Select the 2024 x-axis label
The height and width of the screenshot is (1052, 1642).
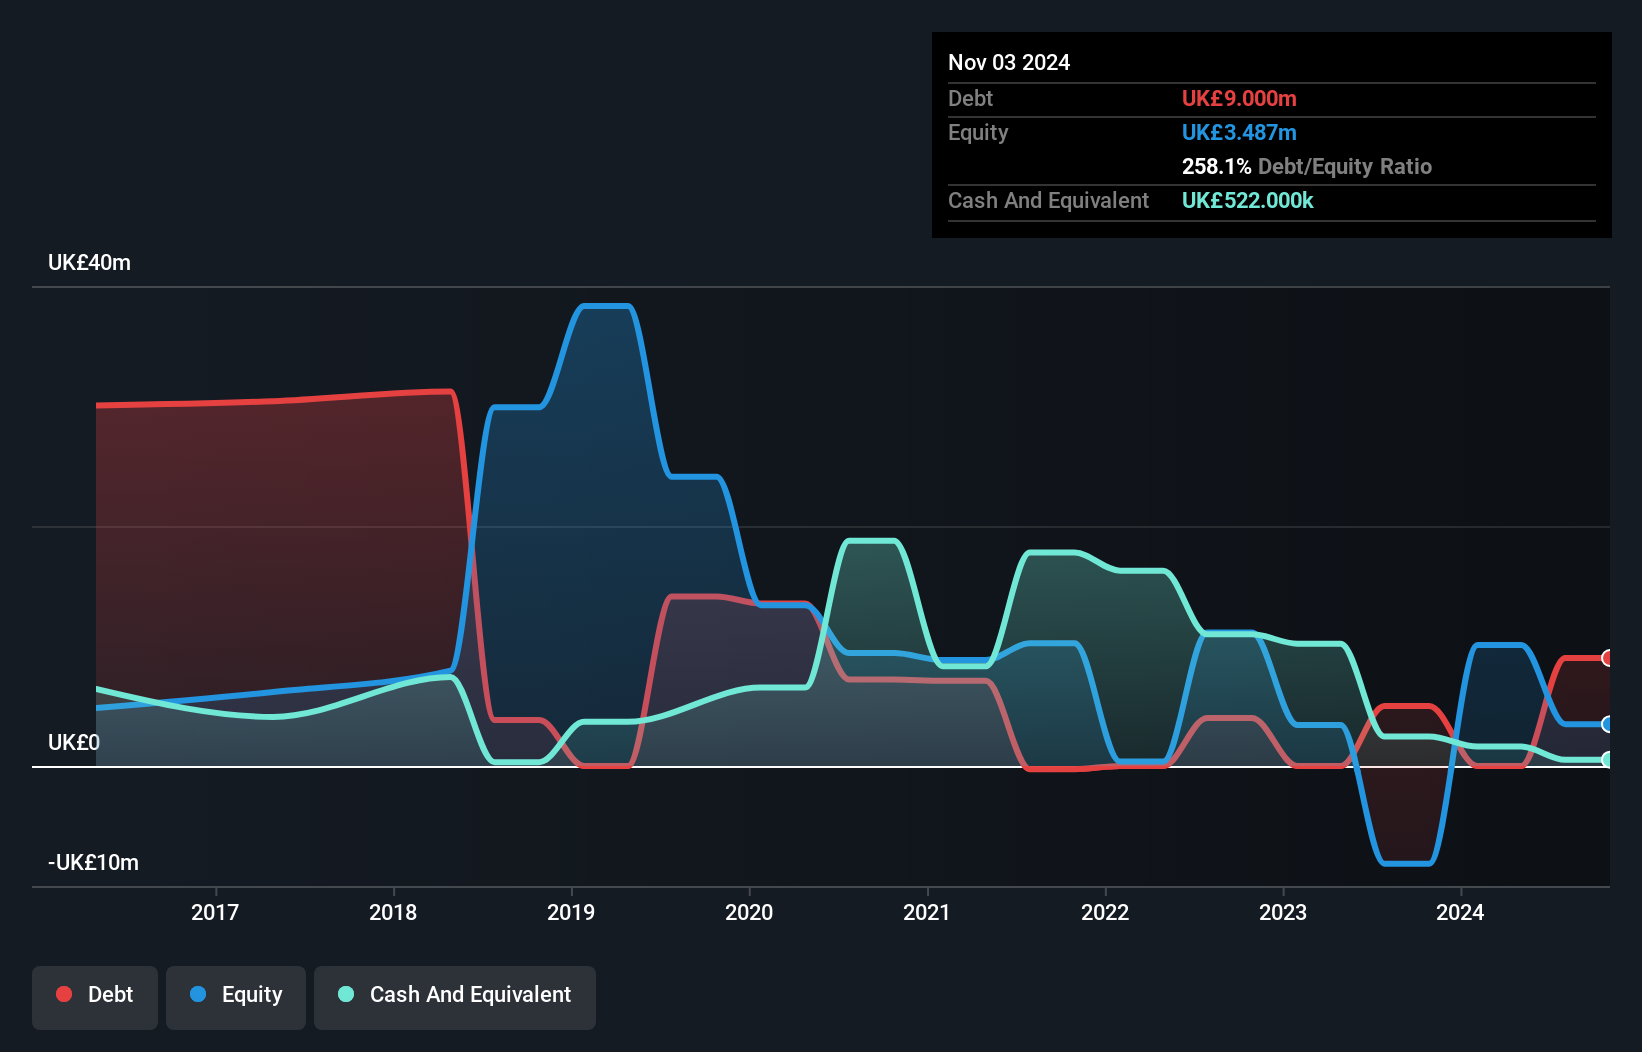click(x=1460, y=912)
